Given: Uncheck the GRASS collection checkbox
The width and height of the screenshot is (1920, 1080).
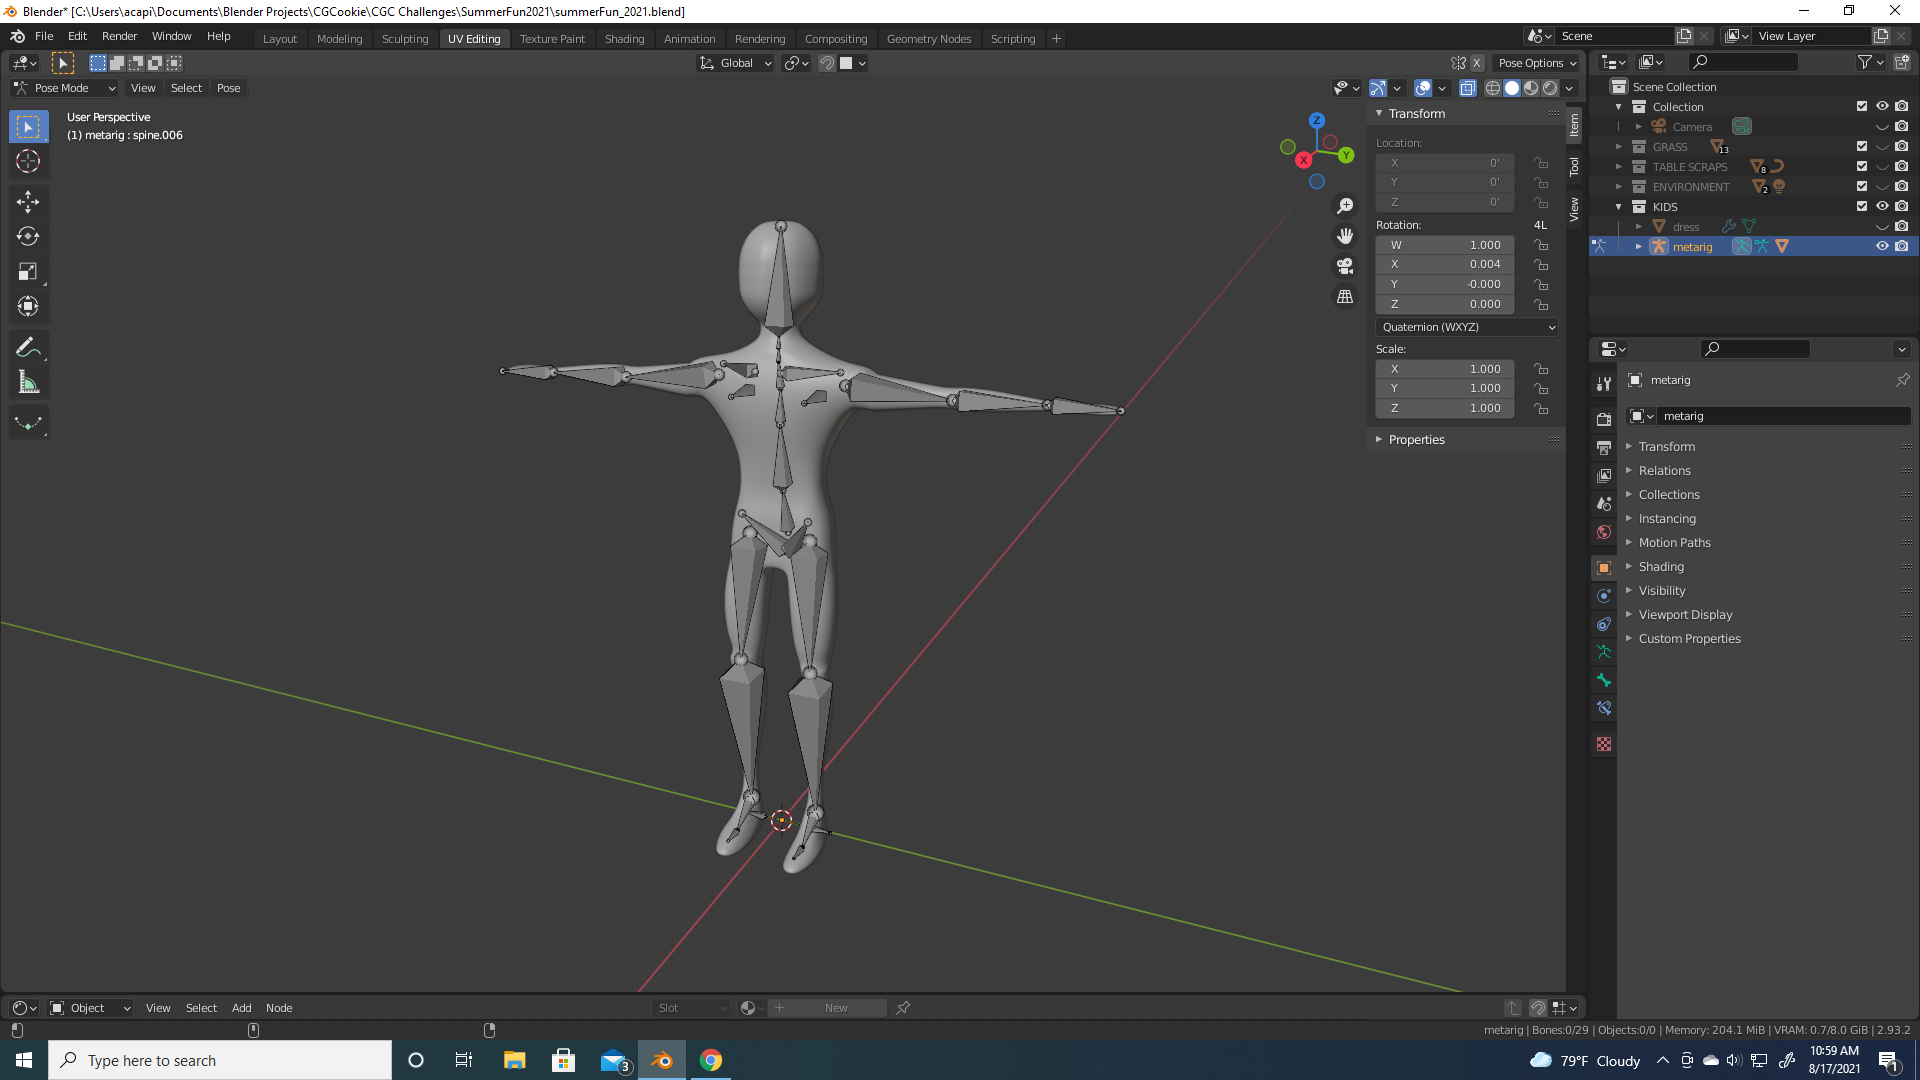Looking at the screenshot, I should (x=1862, y=146).
